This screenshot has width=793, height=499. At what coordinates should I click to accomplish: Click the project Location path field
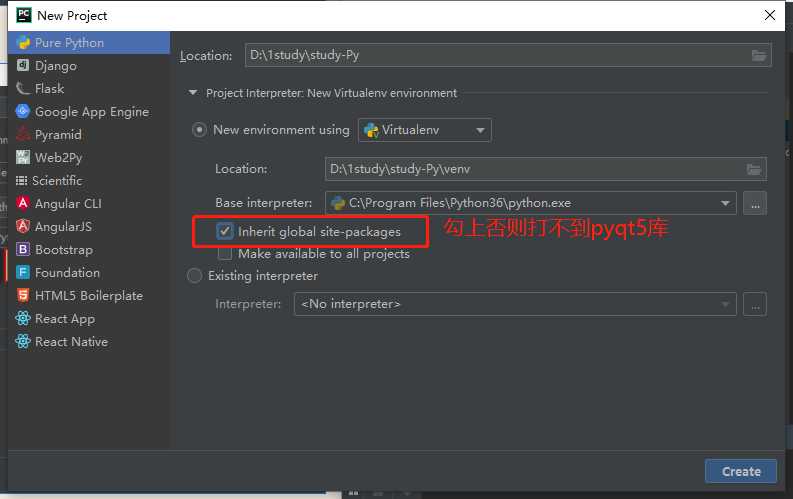[508, 55]
